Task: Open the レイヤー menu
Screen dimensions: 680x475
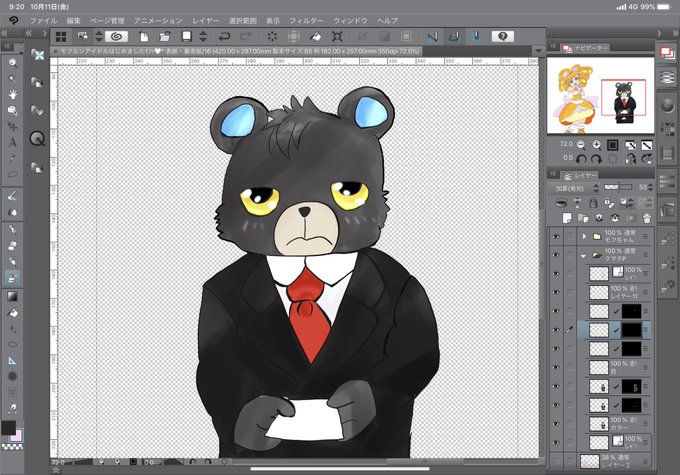Action: click(x=206, y=20)
